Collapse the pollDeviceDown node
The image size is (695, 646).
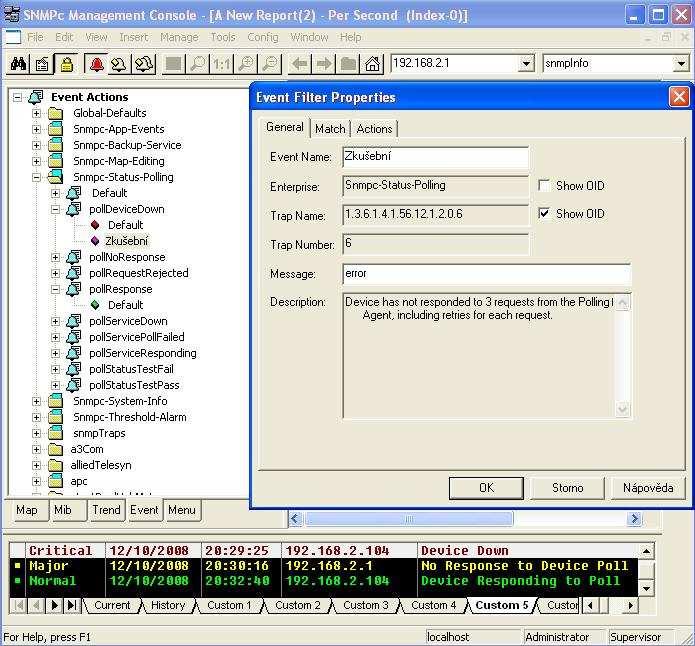[55, 209]
